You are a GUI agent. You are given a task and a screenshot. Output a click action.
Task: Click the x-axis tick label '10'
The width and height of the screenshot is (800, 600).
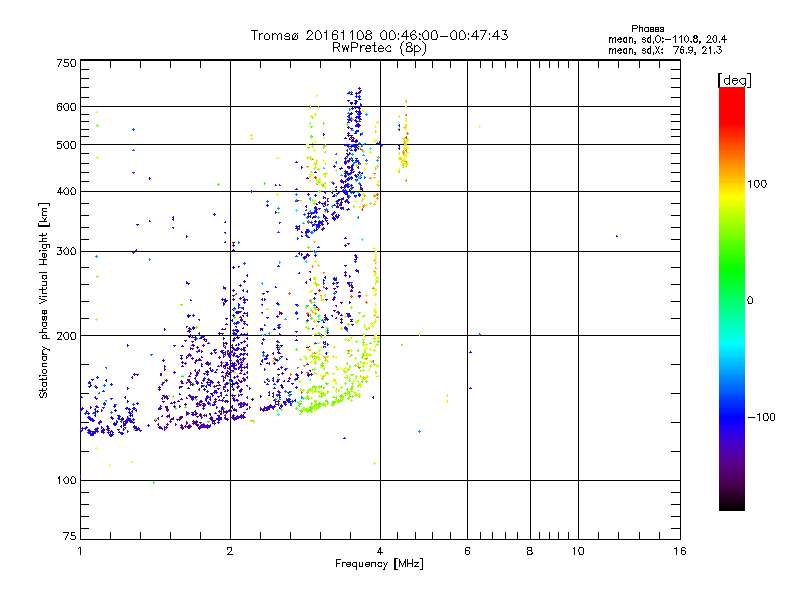(x=578, y=551)
